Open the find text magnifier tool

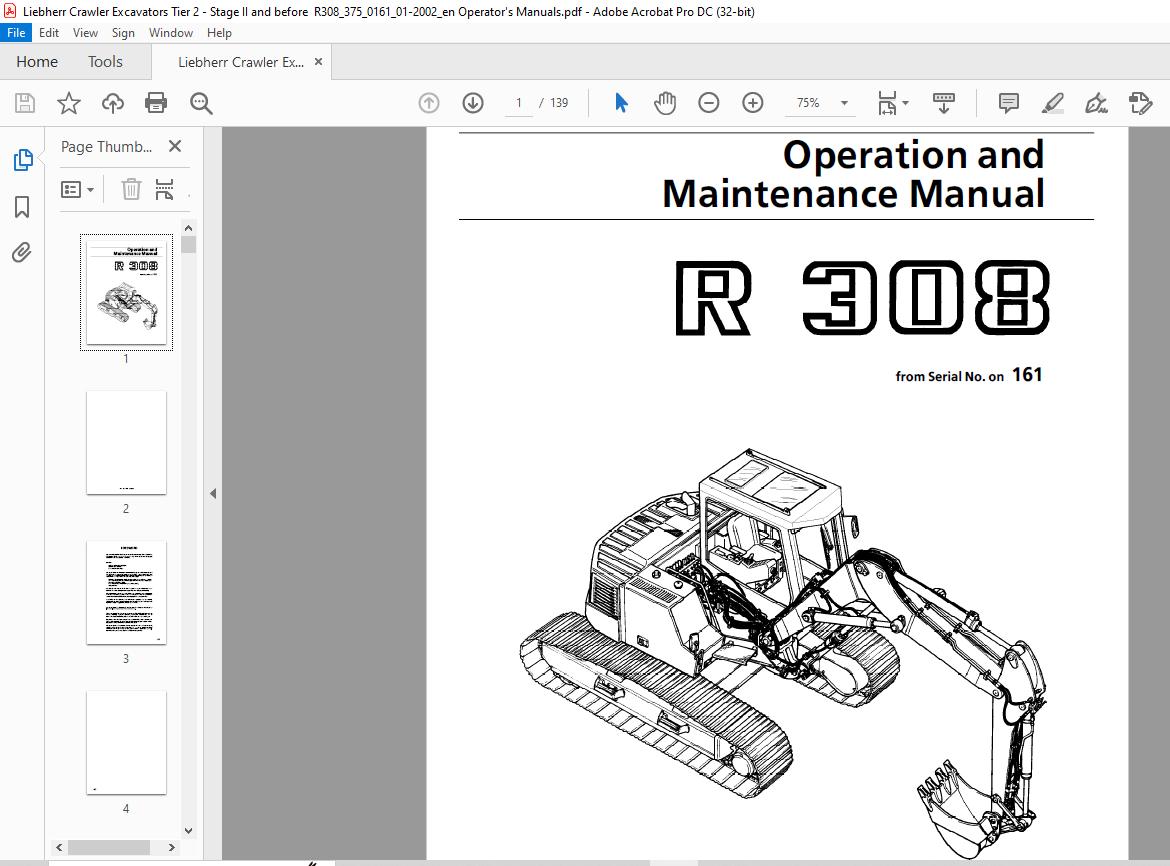[201, 103]
